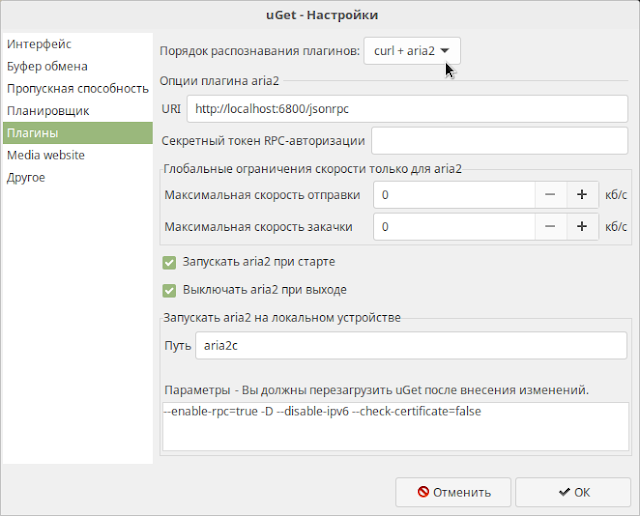Click the Путь field containing aria2c
The width and height of the screenshot is (640, 516).
pos(411,346)
